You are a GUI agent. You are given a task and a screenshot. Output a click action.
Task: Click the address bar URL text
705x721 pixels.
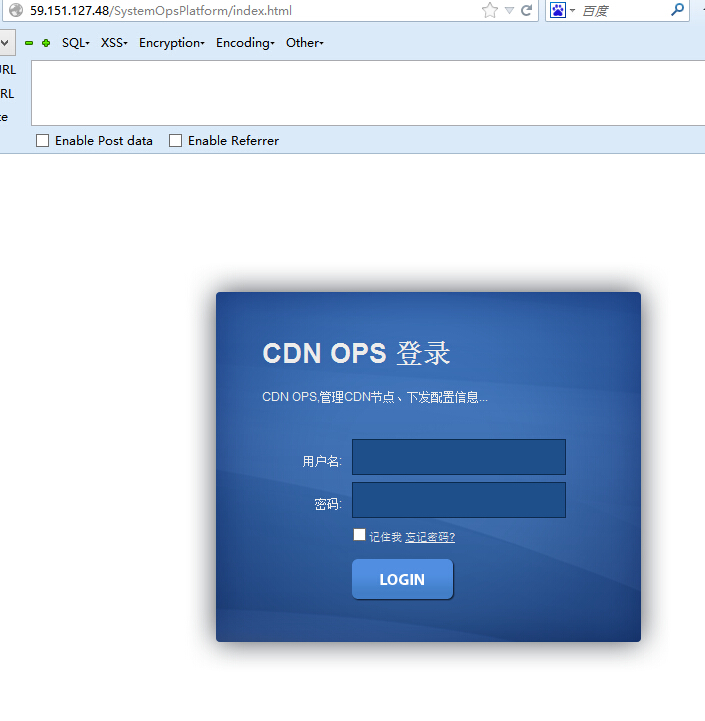click(x=160, y=11)
